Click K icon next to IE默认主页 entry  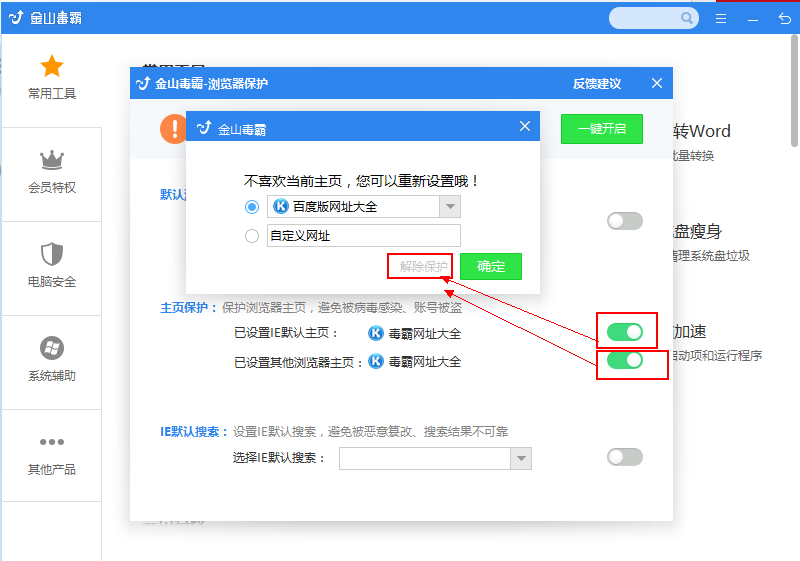click(x=376, y=333)
